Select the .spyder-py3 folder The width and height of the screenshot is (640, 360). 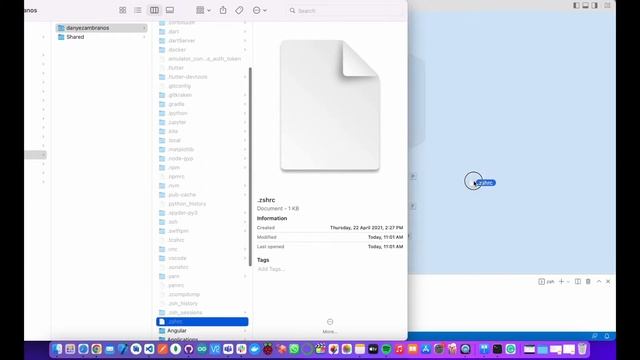tap(202, 213)
